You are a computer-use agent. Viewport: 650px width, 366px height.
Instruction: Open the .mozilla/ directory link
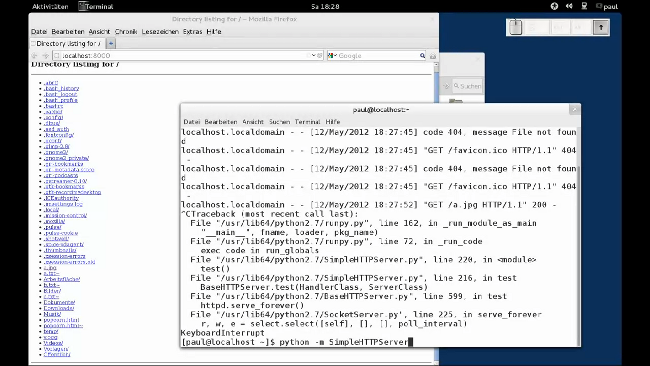(x=54, y=221)
